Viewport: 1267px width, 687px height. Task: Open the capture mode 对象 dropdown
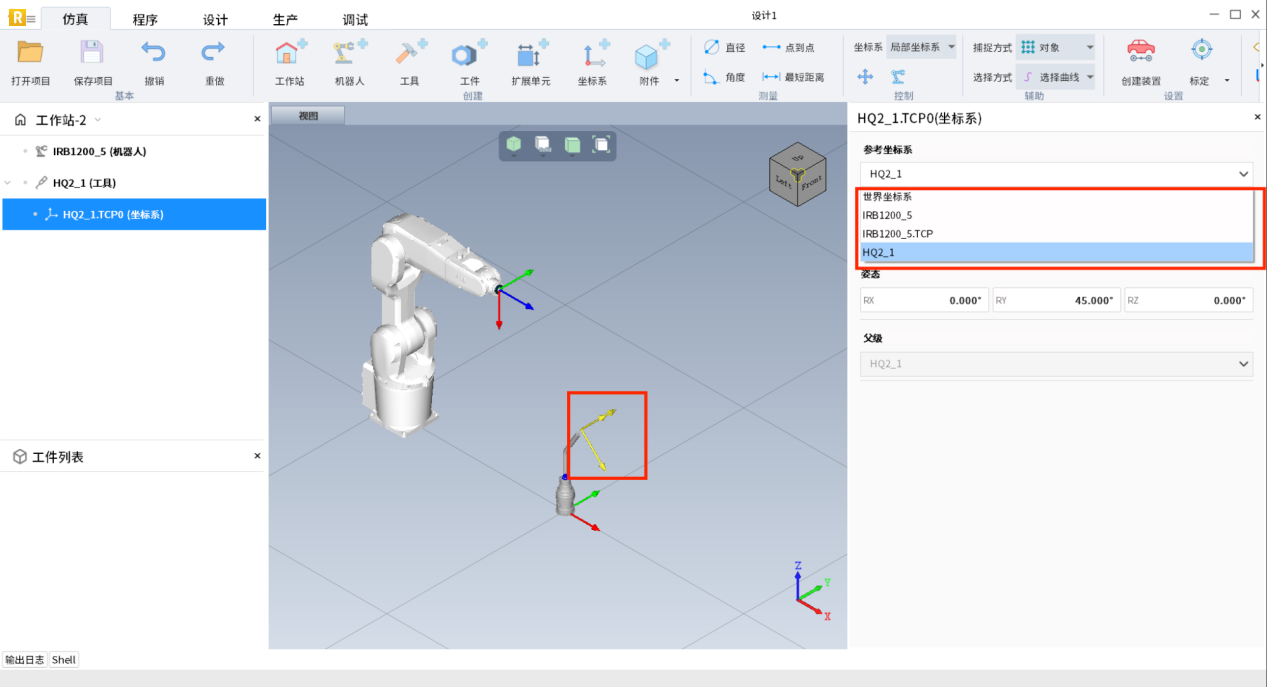1056,47
